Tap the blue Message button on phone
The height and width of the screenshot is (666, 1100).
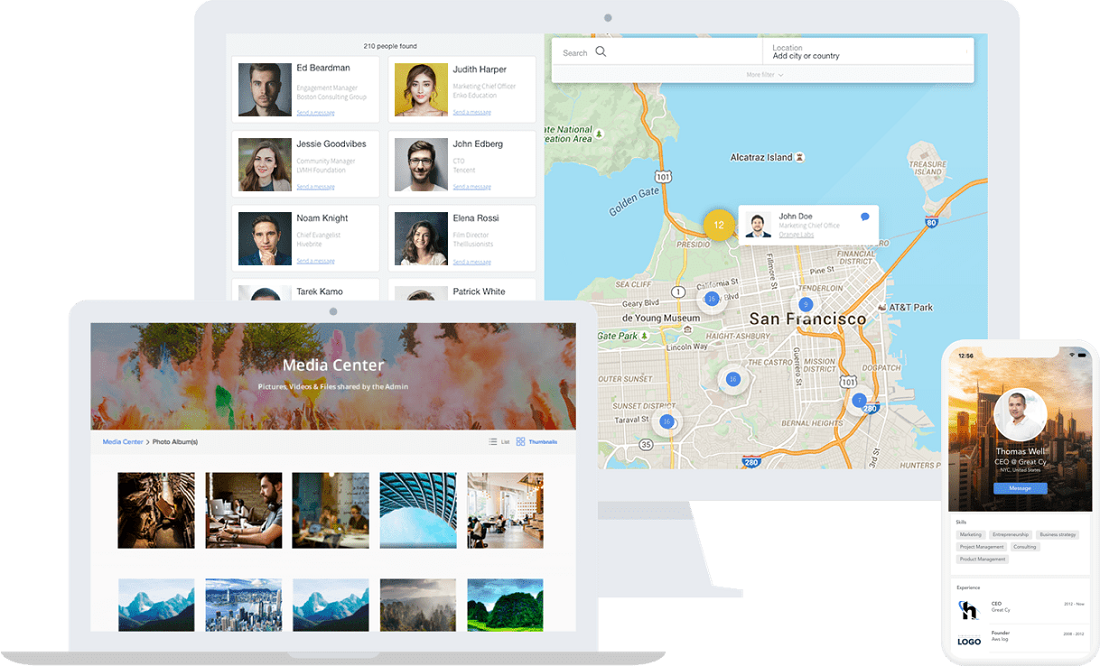click(1020, 488)
